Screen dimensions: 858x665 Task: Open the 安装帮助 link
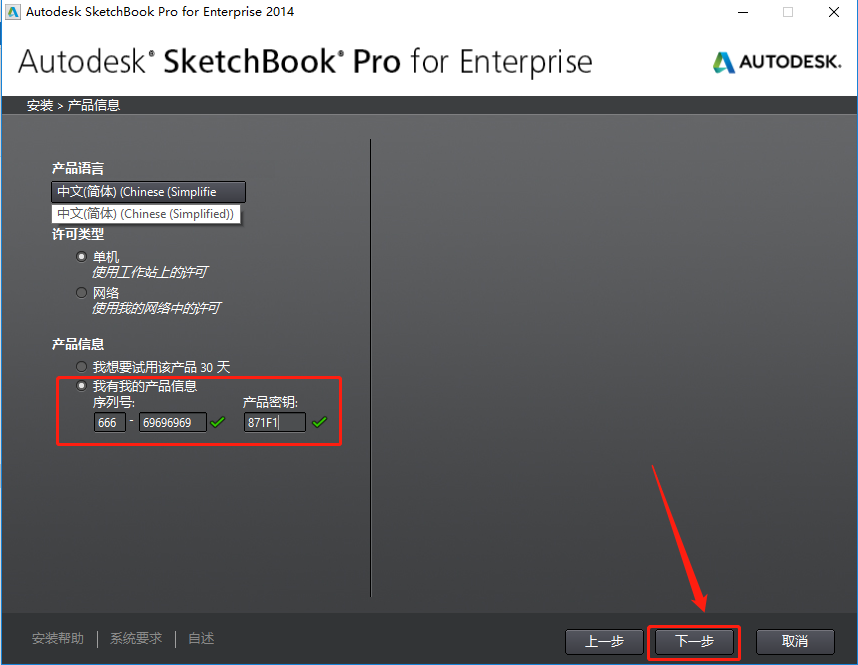(x=58, y=638)
